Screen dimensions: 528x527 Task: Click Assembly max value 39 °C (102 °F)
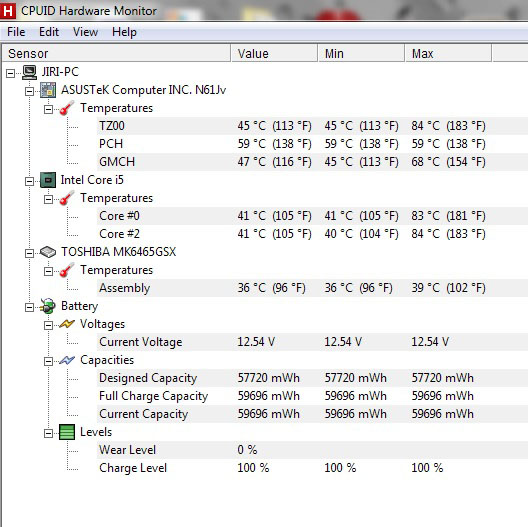(x=448, y=288)
